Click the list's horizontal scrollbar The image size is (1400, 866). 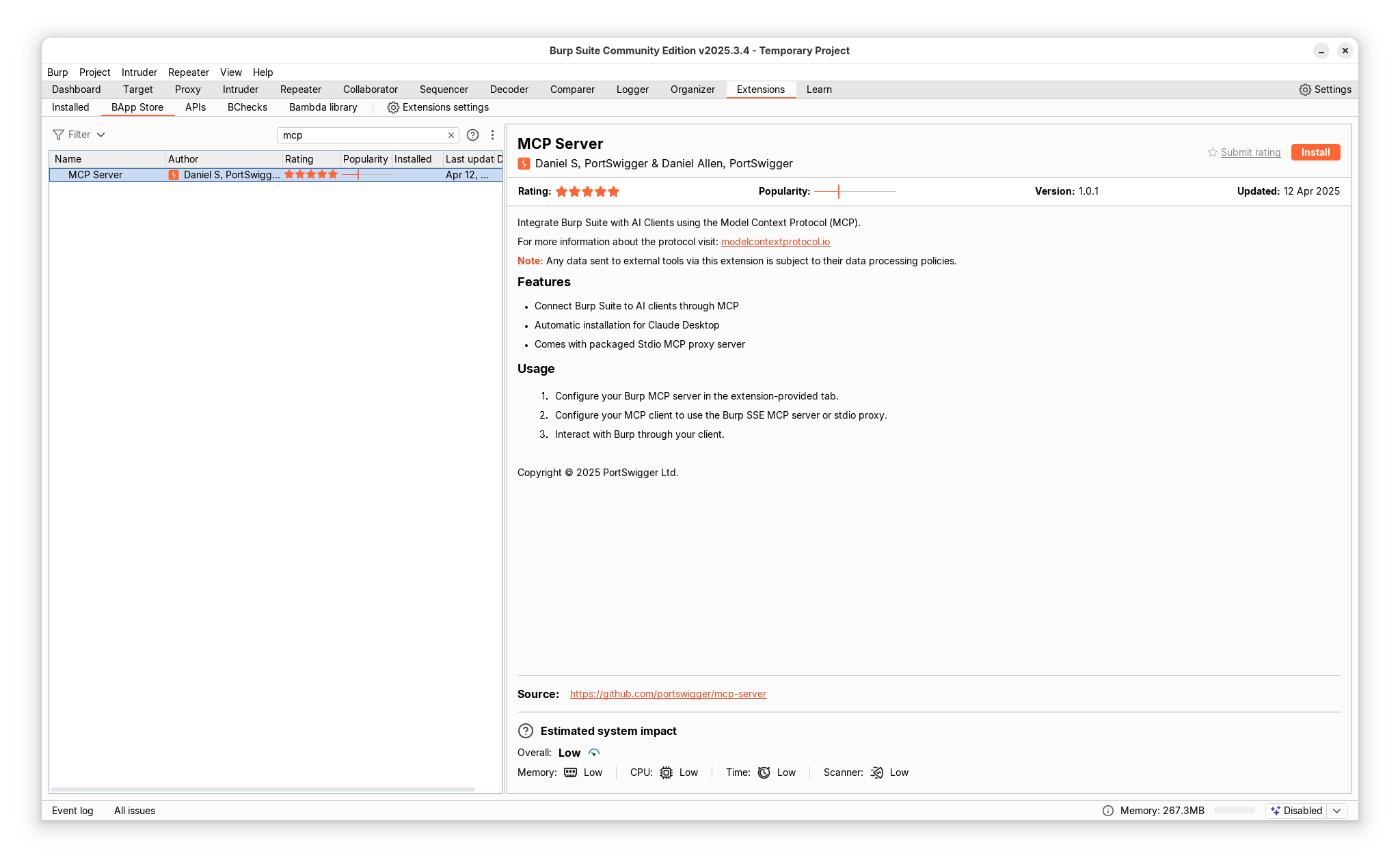tap(262, 790)
